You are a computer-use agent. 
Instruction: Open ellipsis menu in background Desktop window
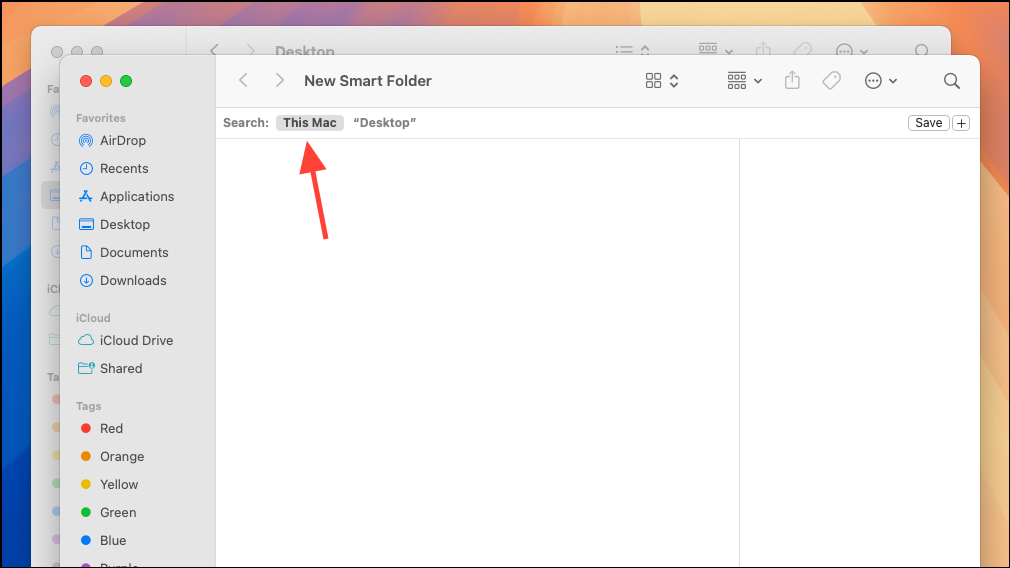[x=852, y=50]
